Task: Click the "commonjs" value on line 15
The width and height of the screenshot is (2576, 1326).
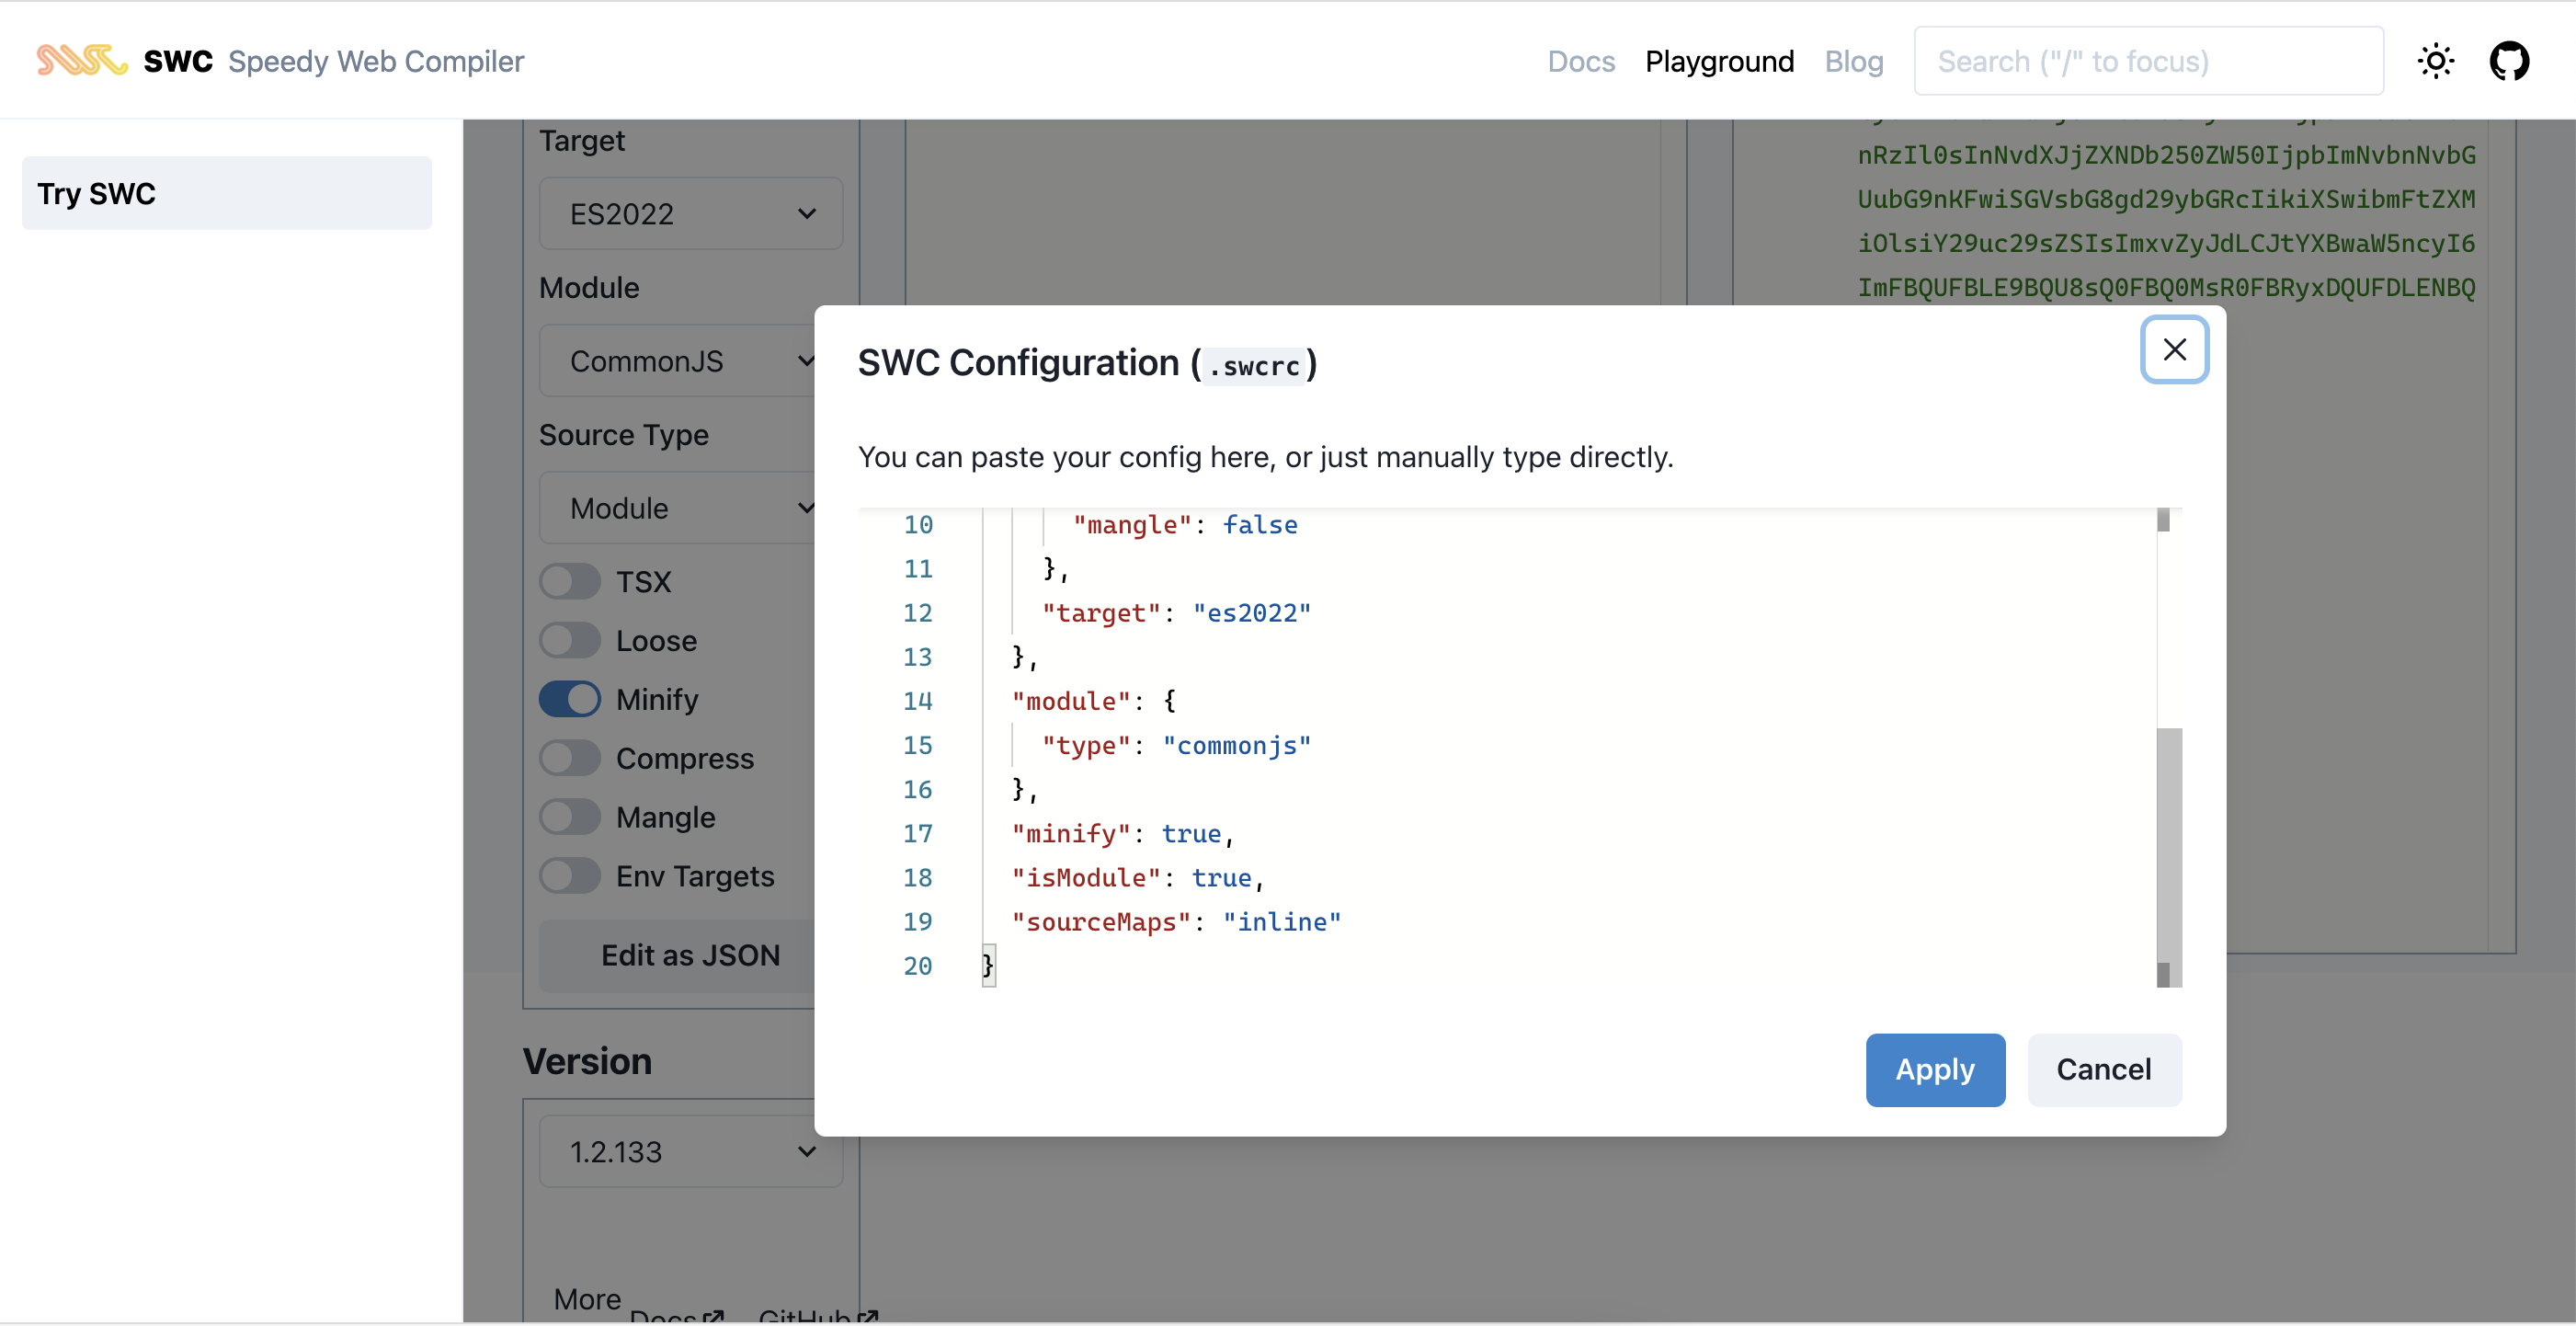Action: (x=1236, y=745)
